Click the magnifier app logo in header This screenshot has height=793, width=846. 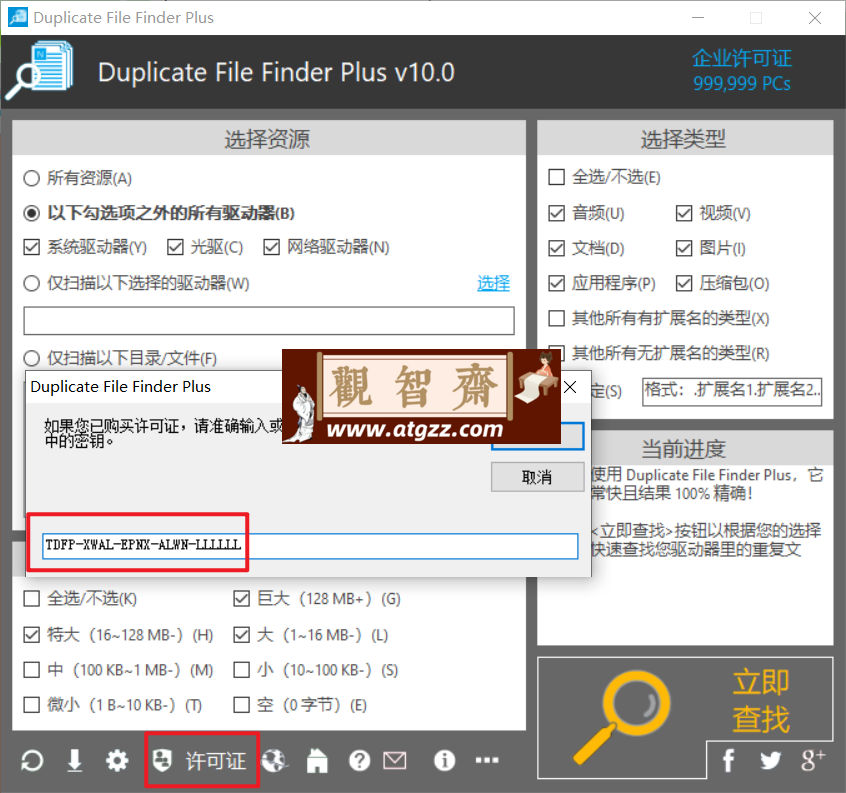pyautogui.click(x=39, y=71)
